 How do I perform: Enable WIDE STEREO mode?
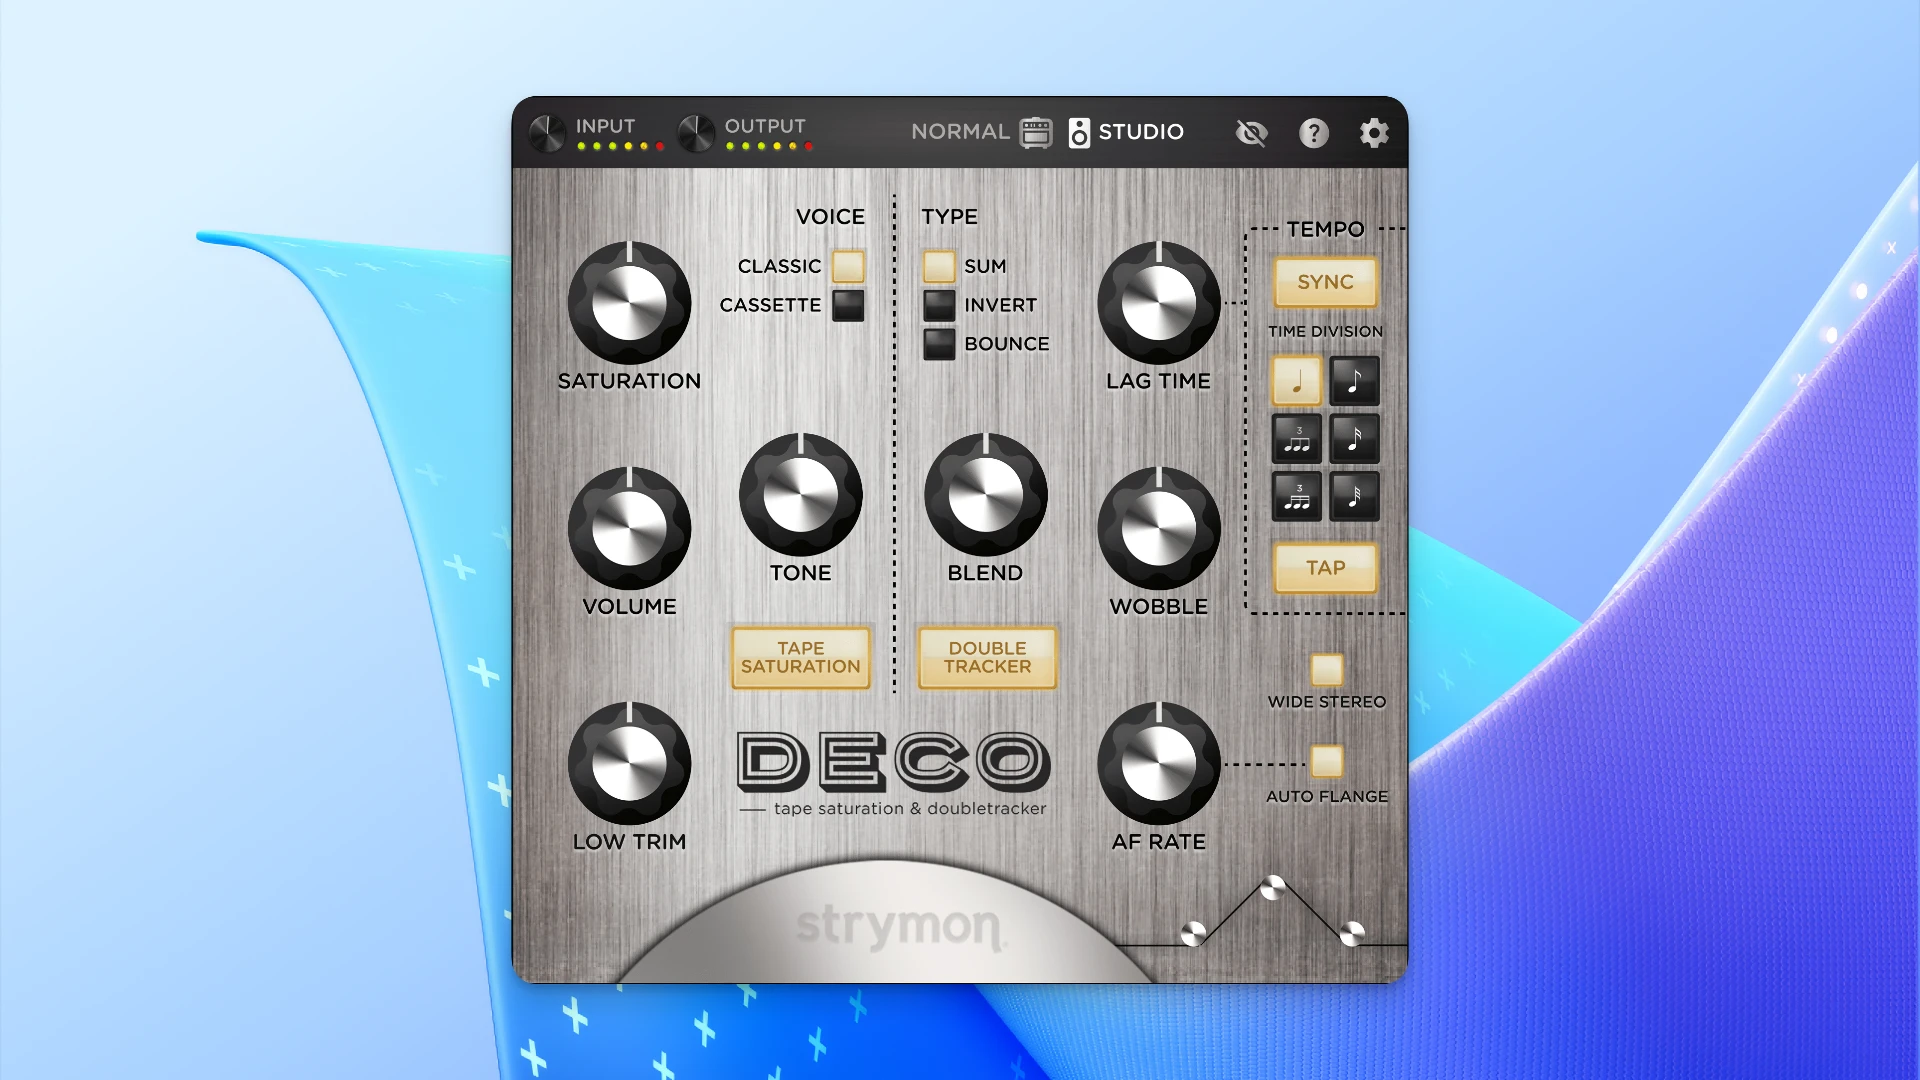[x=1326, y=668]
